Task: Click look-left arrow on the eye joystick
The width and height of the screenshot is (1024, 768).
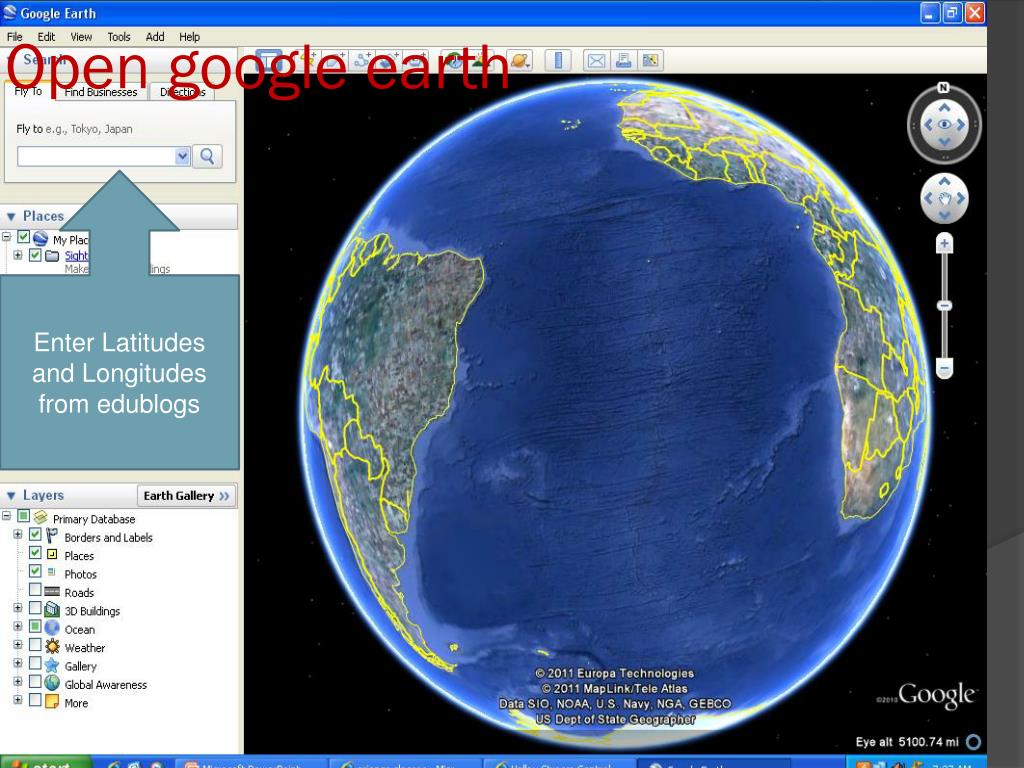Action: point(927,125)
